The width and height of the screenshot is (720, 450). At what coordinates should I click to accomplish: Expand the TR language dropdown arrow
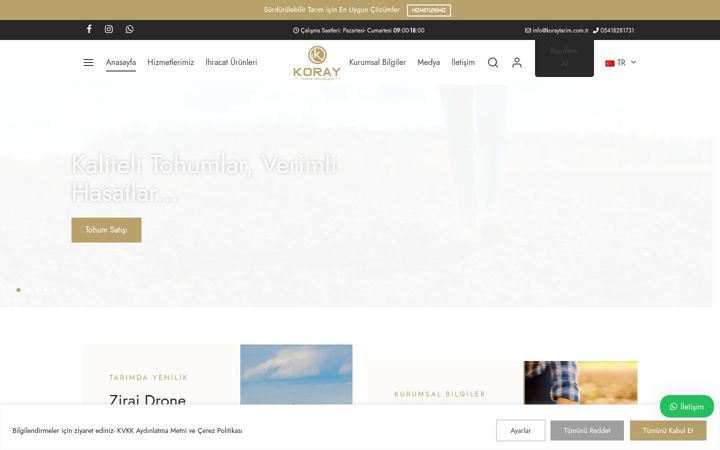633,62
